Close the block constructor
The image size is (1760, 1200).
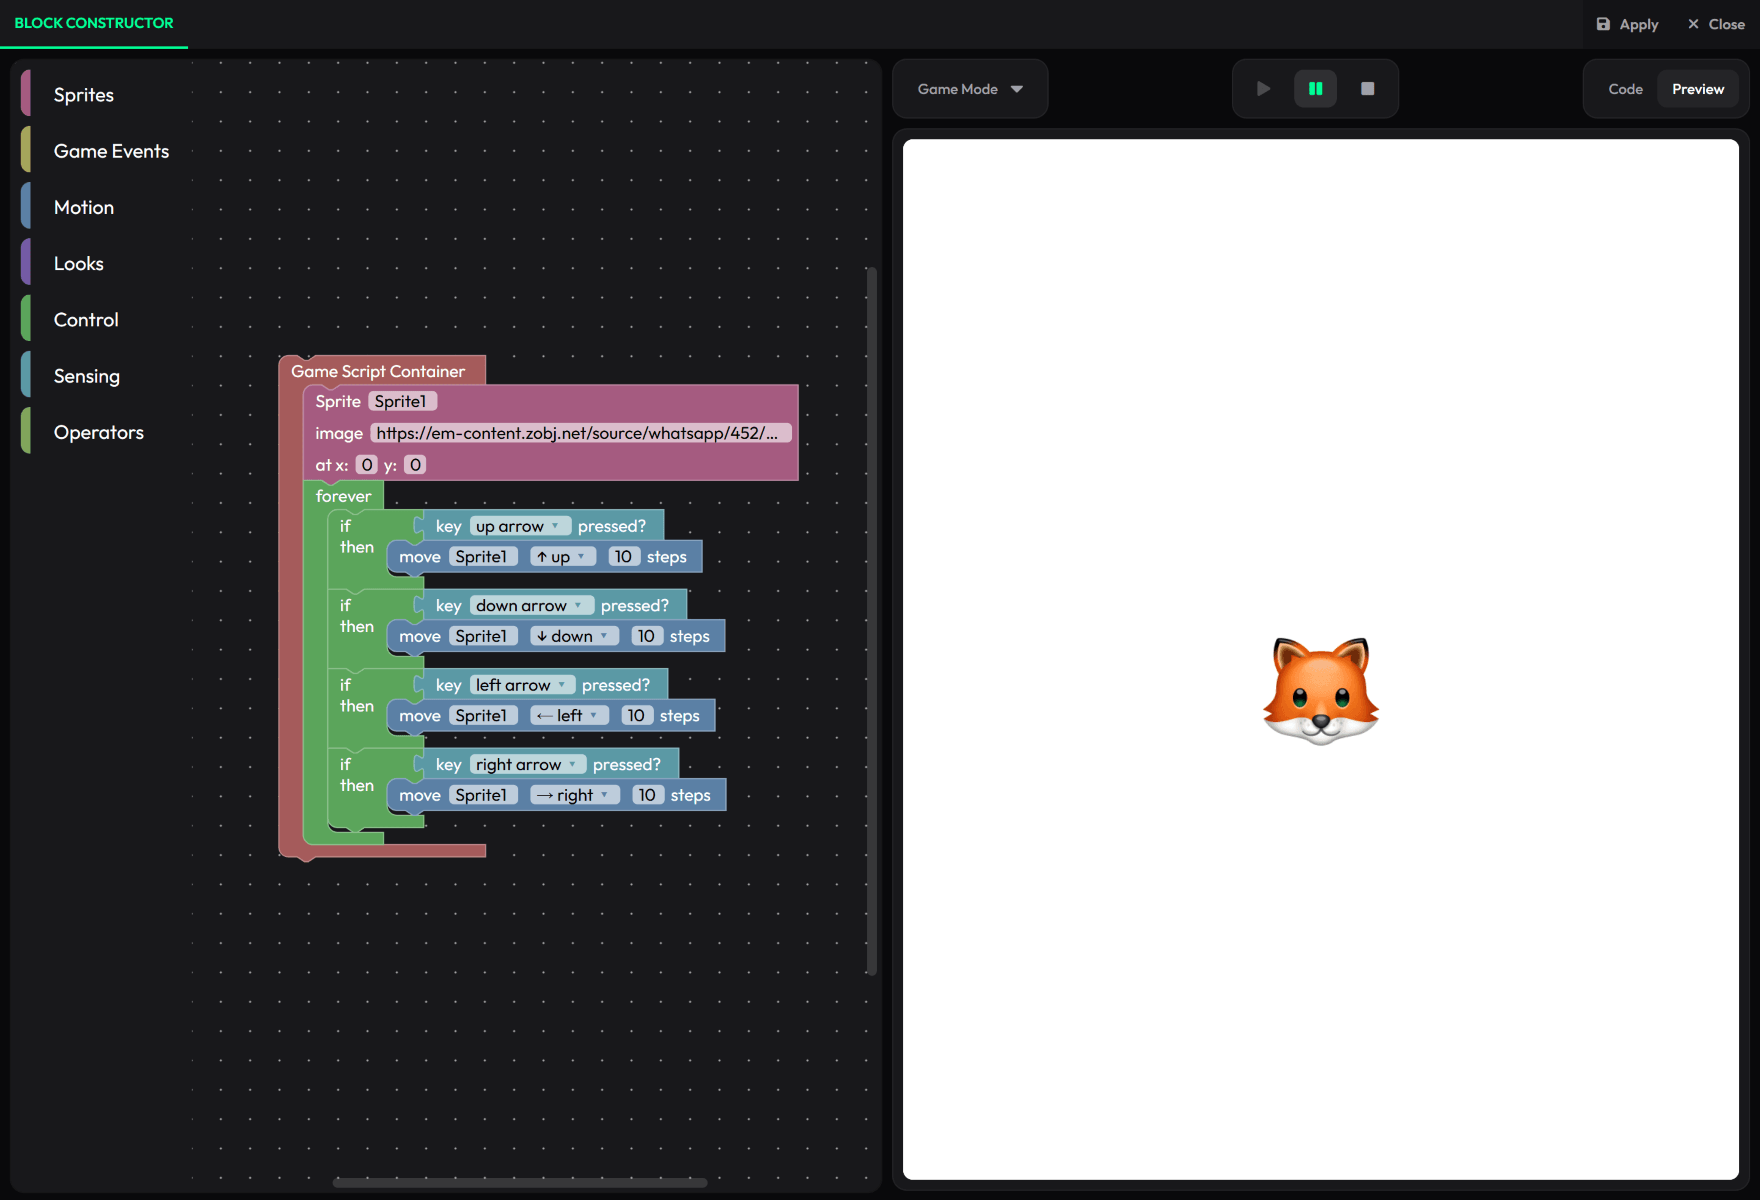click(1716, 24)
